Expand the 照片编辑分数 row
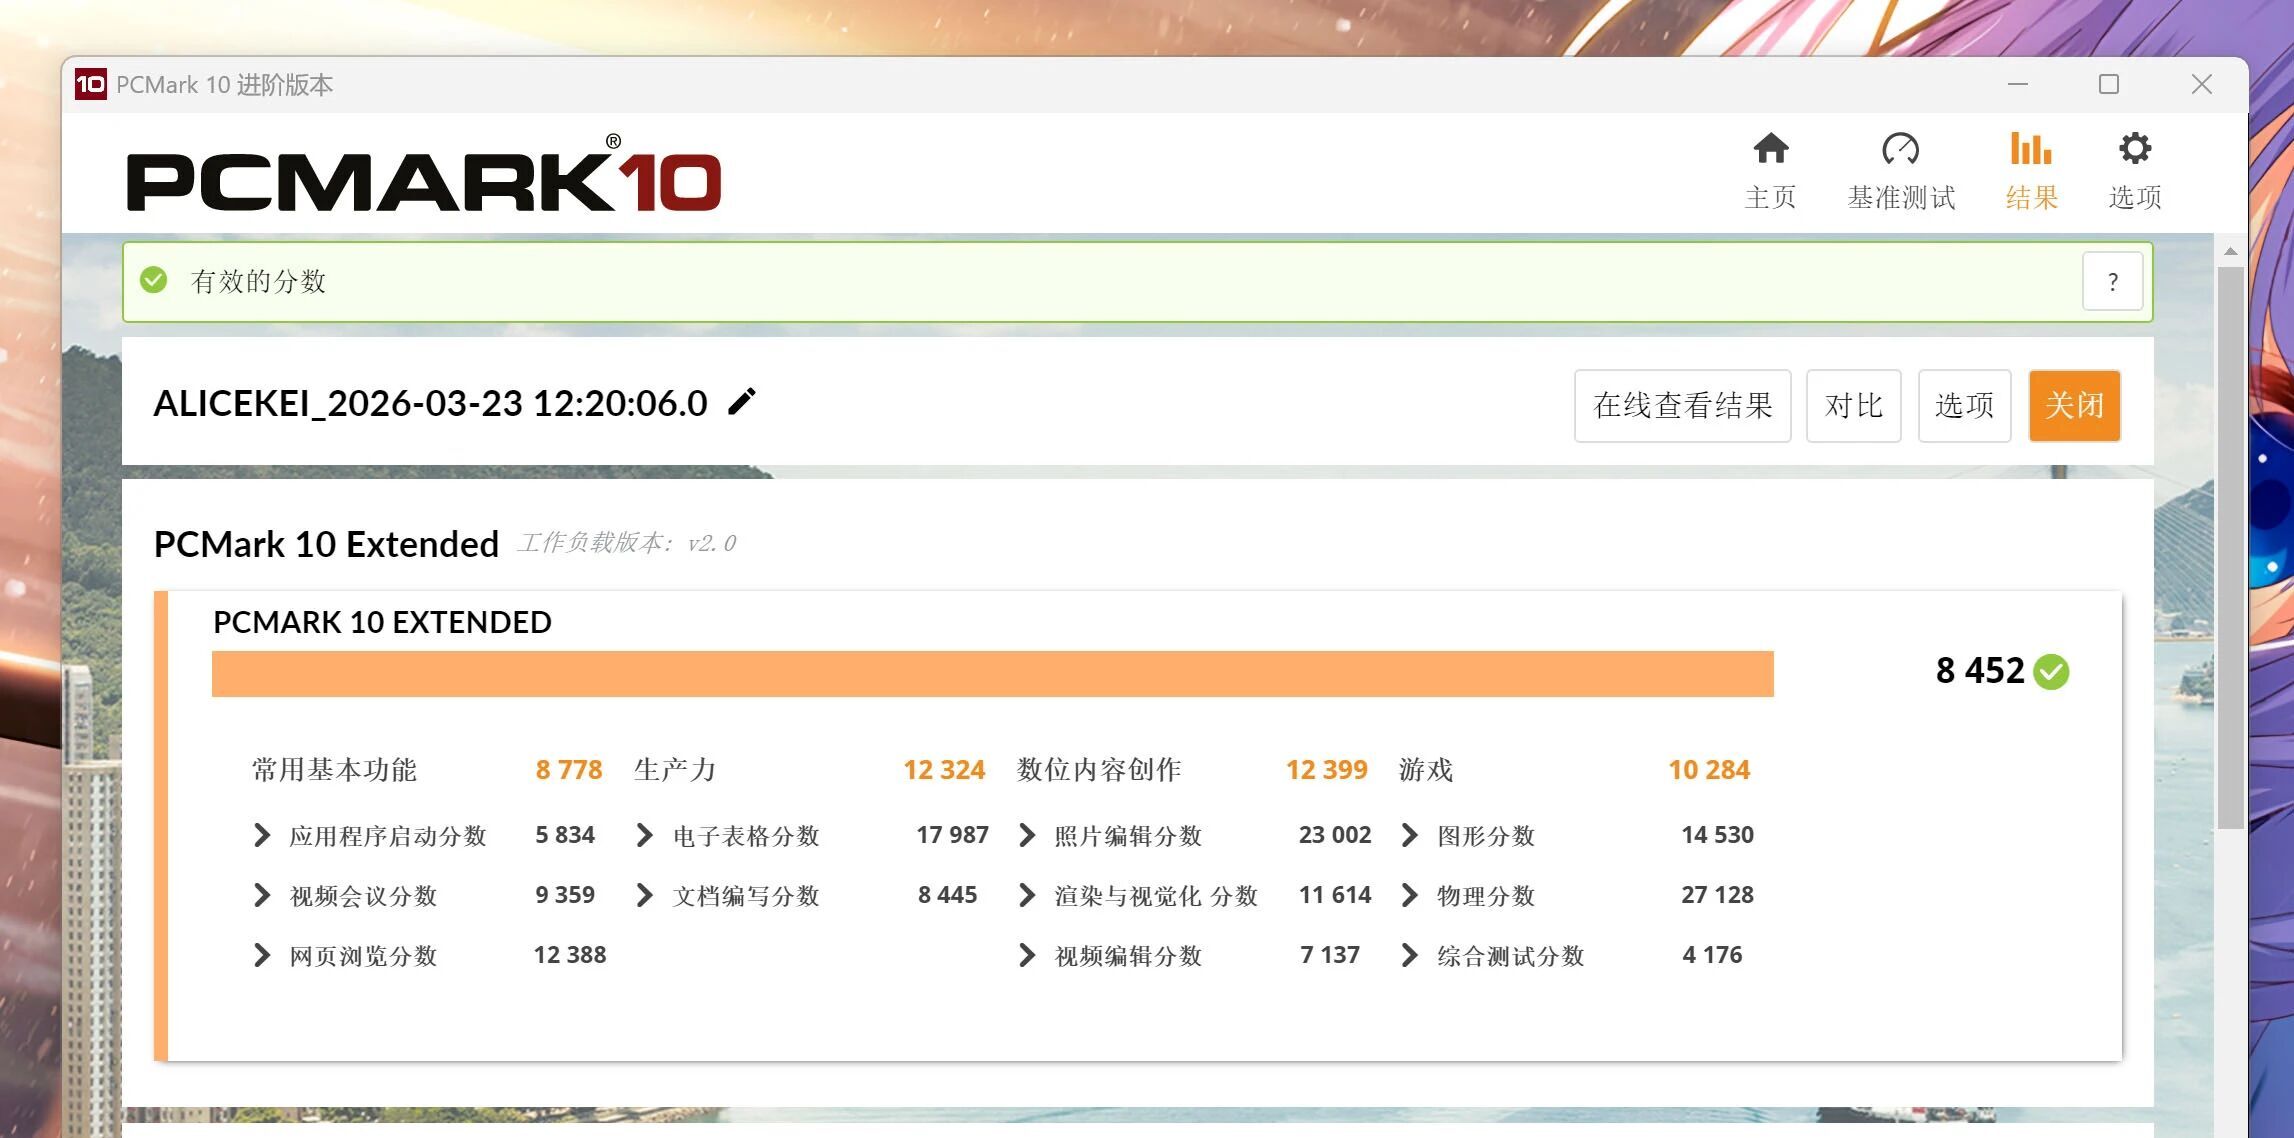2294x1138 pixels. (x=1027, y=835)
